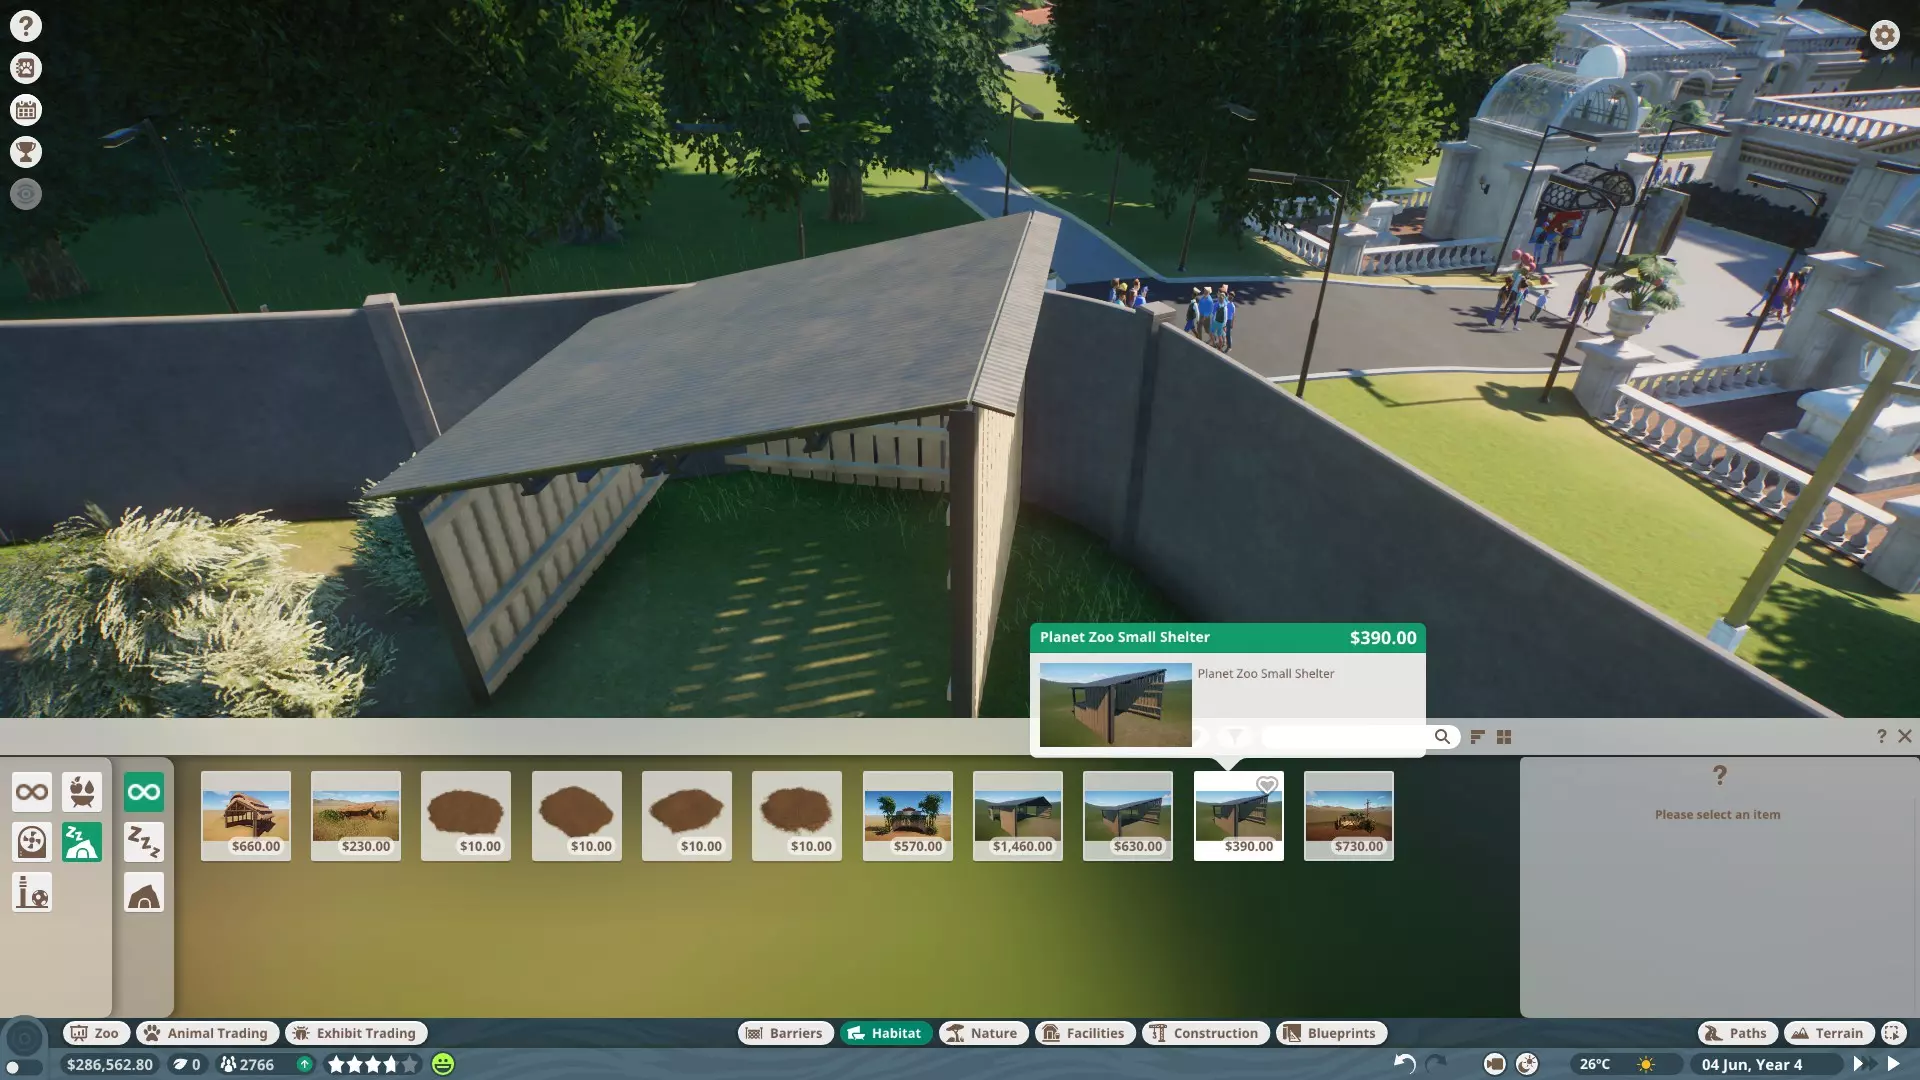The width and height of the screenshot is (1920, 1080).
Task: Open the climate control fan category
Action: [32, 842]
